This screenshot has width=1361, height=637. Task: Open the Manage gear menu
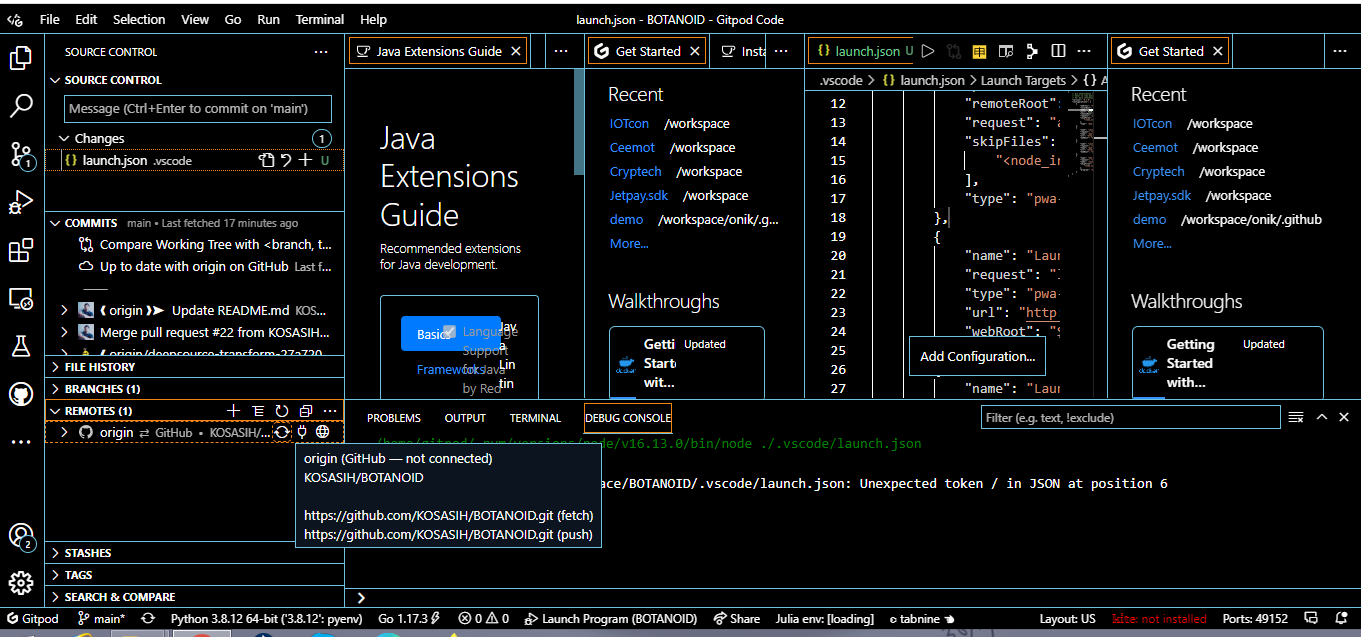coord(21,583)
